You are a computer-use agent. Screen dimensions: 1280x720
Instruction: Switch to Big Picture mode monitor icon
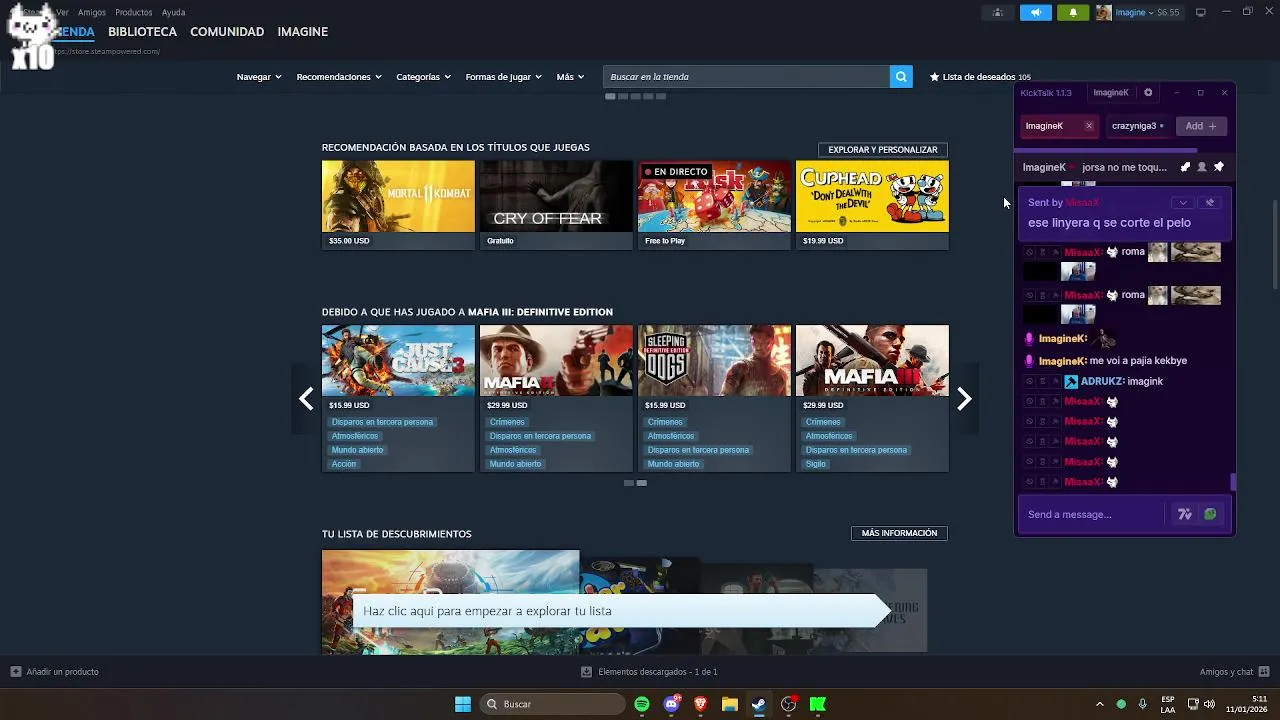point(1201,12)
